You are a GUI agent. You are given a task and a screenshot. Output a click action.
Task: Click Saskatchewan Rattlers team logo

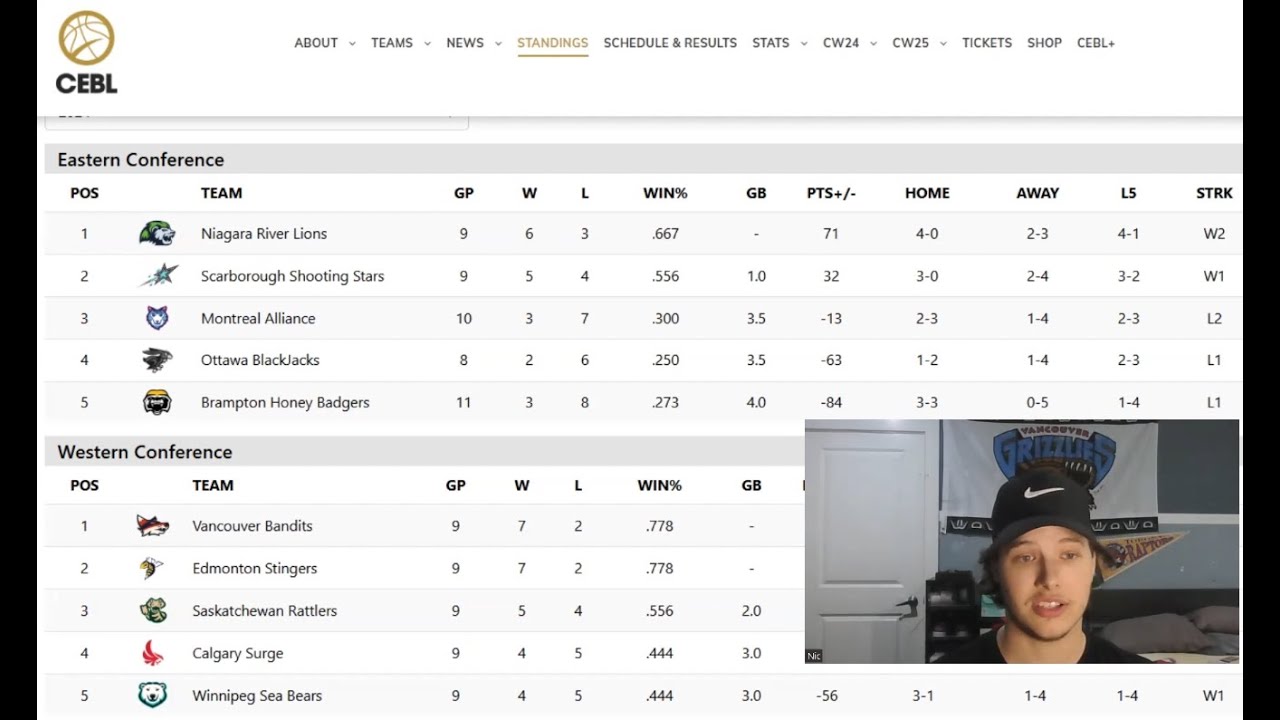[152, 610]
